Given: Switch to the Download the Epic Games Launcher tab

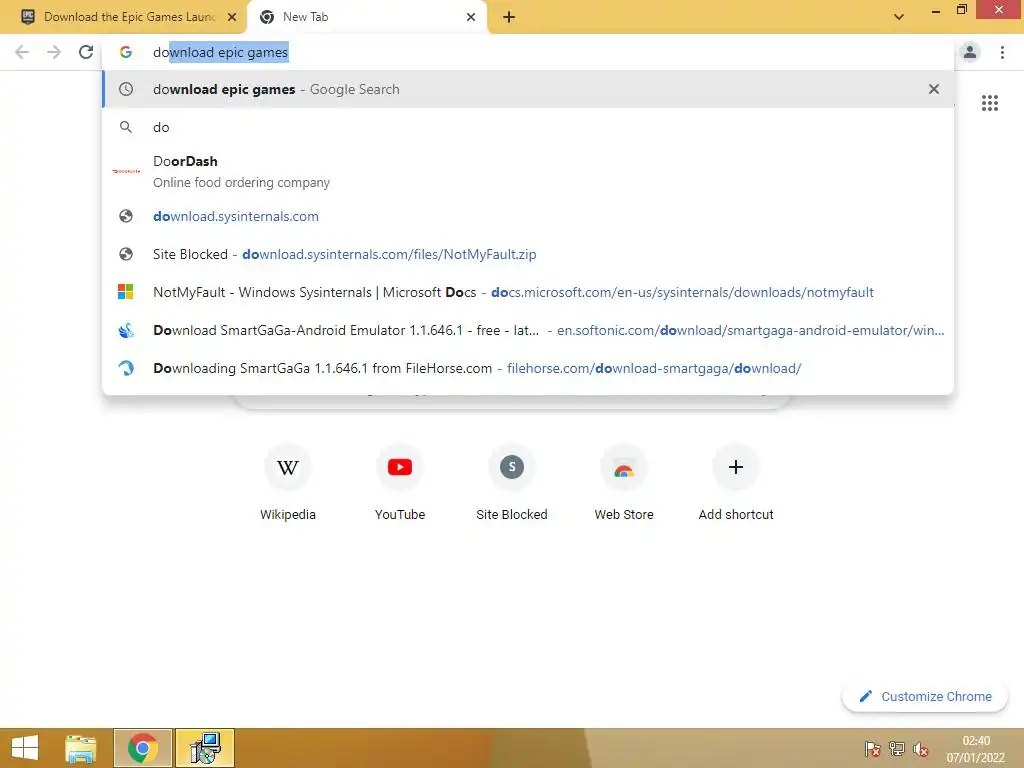Looking at the screenshot, I should click(x=124, y=17).
